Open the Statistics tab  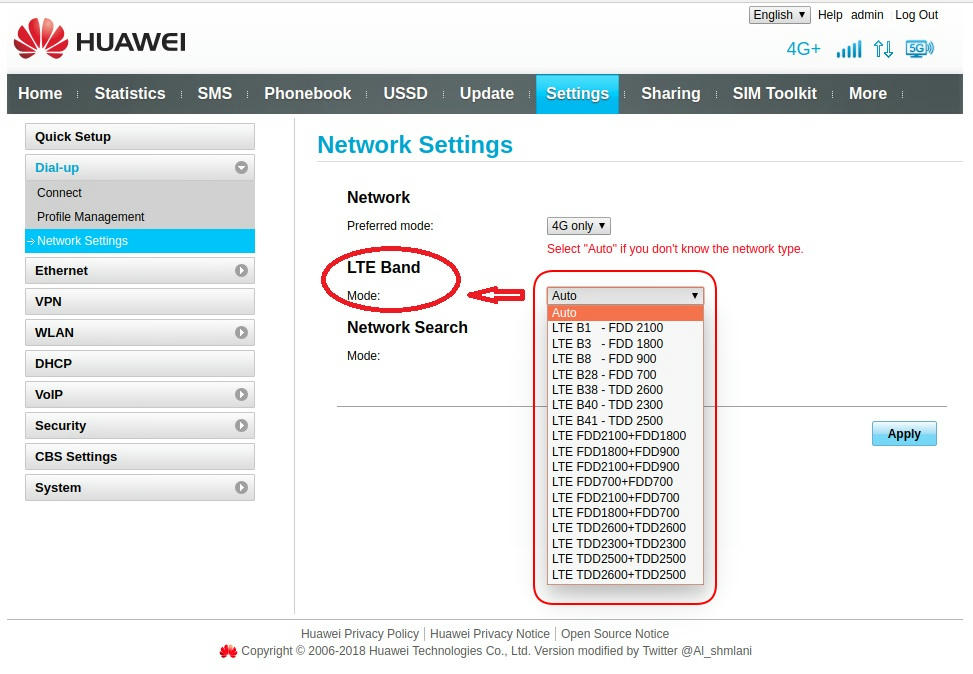[130, 94]
